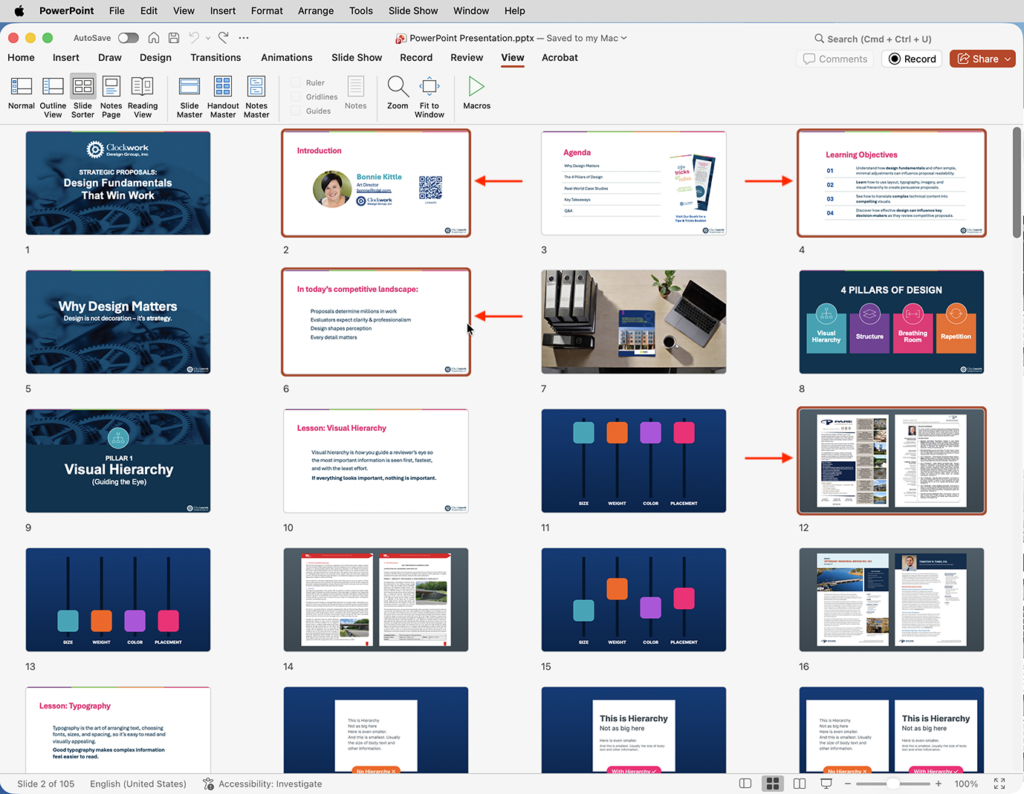Select the 4 Pillars of Design slide
1024x794 pixels.
coord(891,322)
